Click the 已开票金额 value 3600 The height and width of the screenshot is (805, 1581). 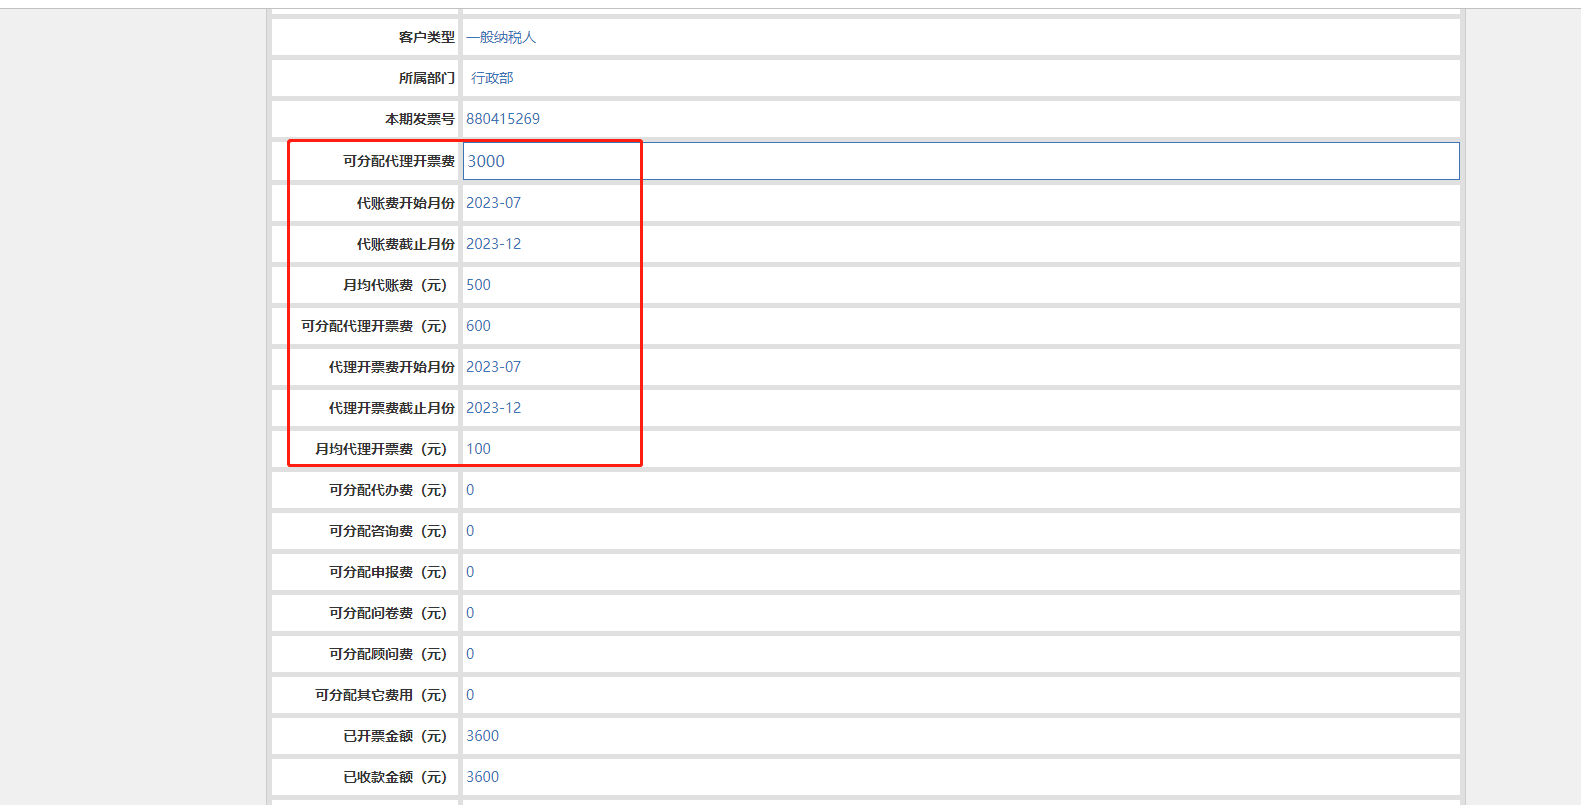click(x=483, y=736)
